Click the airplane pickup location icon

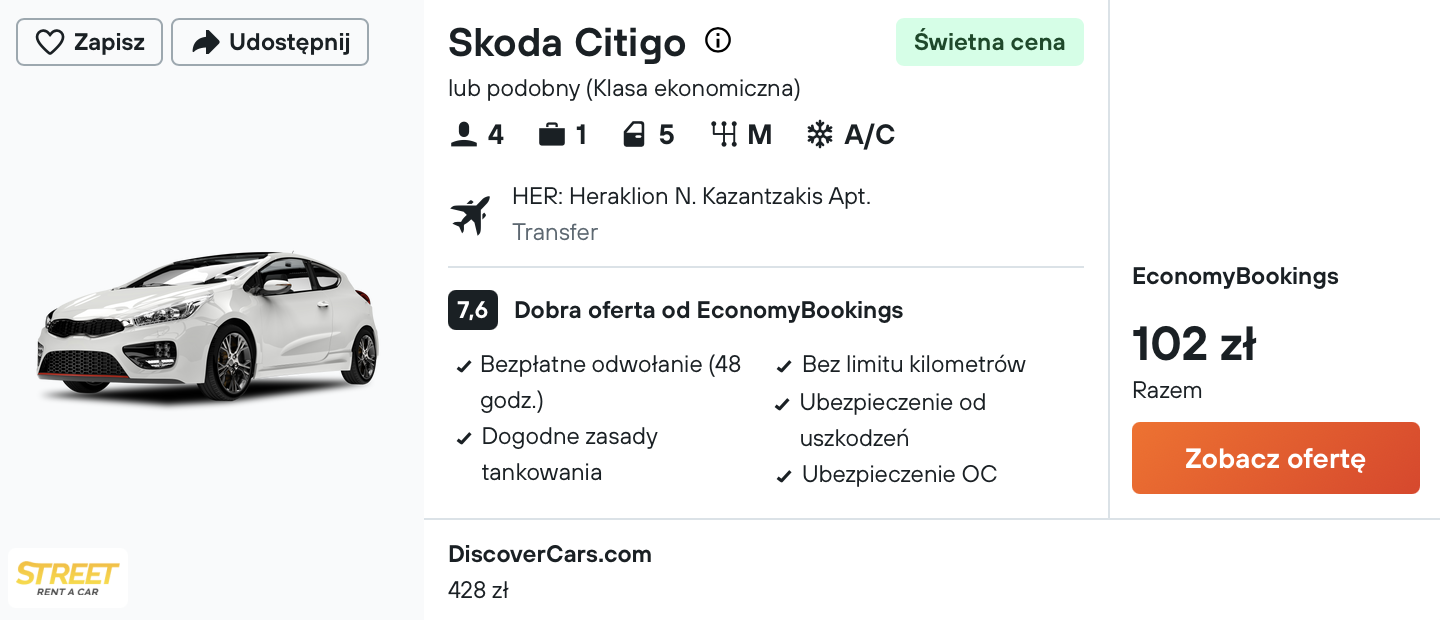[x=471, y=215]
